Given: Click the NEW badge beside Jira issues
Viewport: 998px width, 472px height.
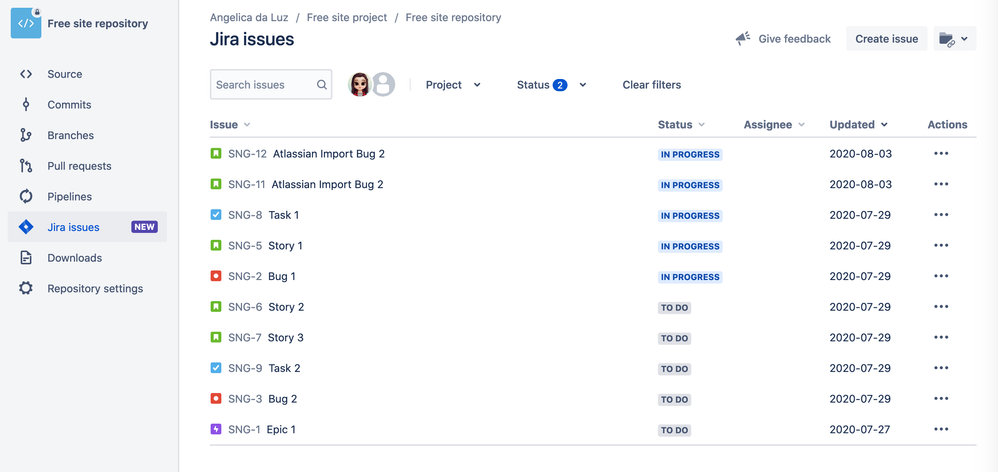Looking at the screenshot, I should 144,227.
